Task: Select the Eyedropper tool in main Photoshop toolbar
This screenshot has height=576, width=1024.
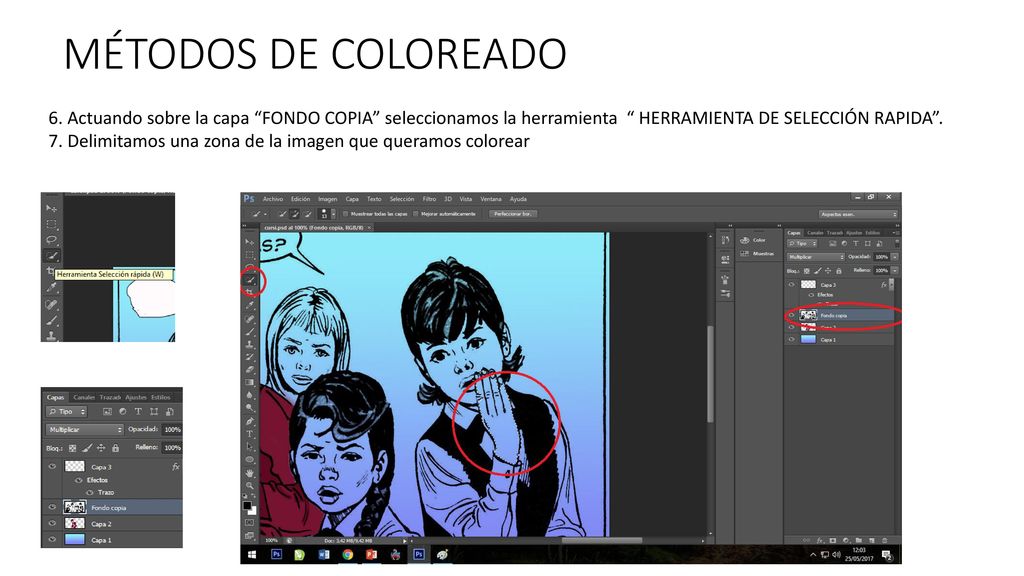Action: (249, 305)
